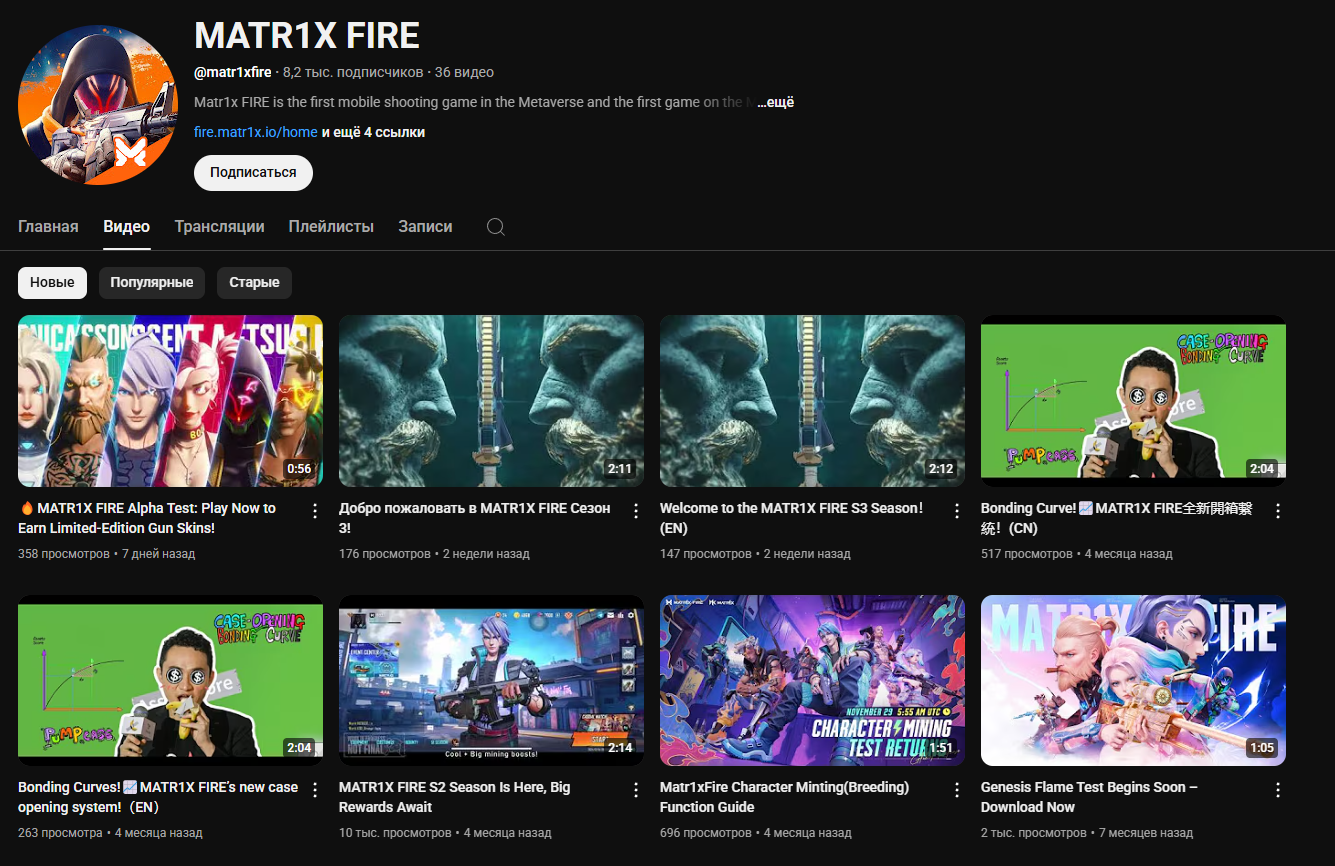Screen dimensions: 1335x866
Task: Switch to the Трансляции tab
Action: (219, 227)
